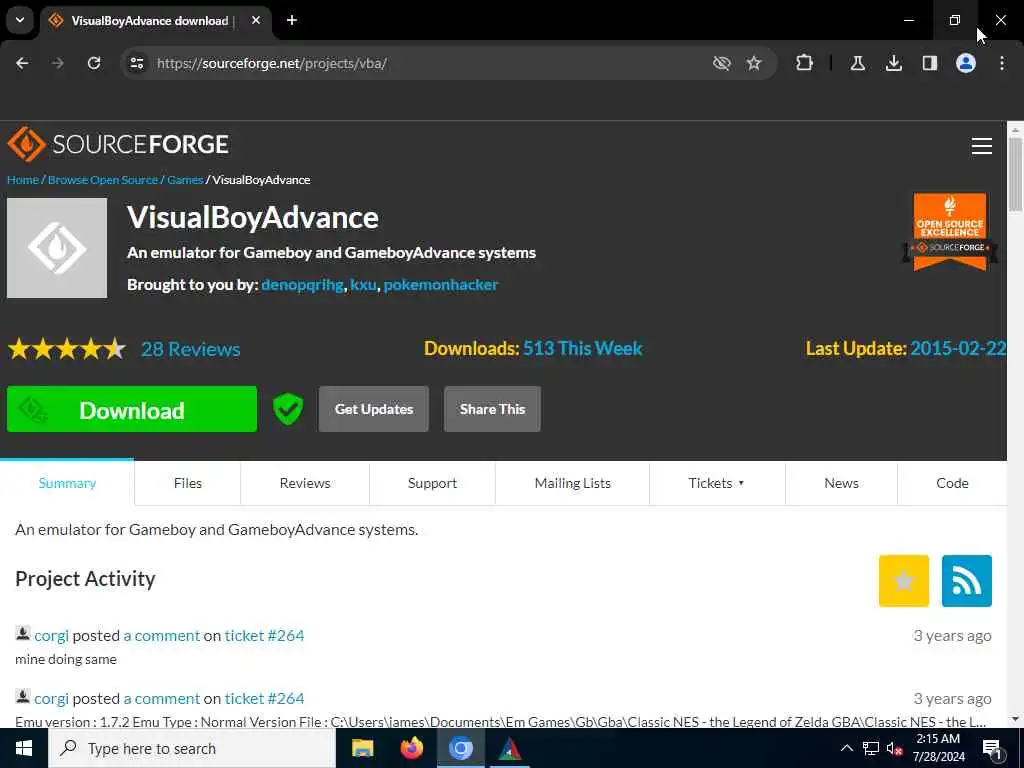Open the Summary tab
Viewport: 1024px width, 768px height.
(67, 483)
